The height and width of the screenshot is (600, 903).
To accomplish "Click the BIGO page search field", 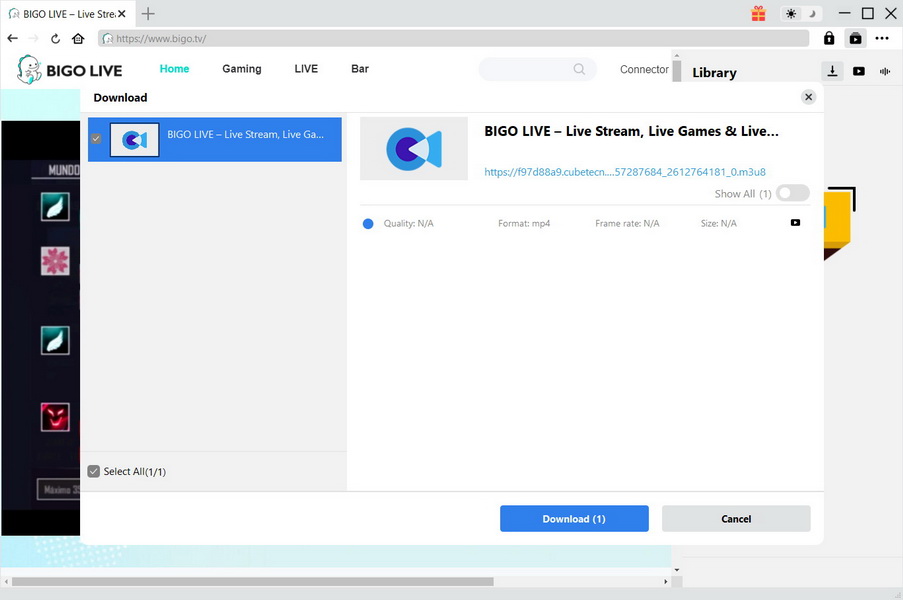I will coord(537,69).
